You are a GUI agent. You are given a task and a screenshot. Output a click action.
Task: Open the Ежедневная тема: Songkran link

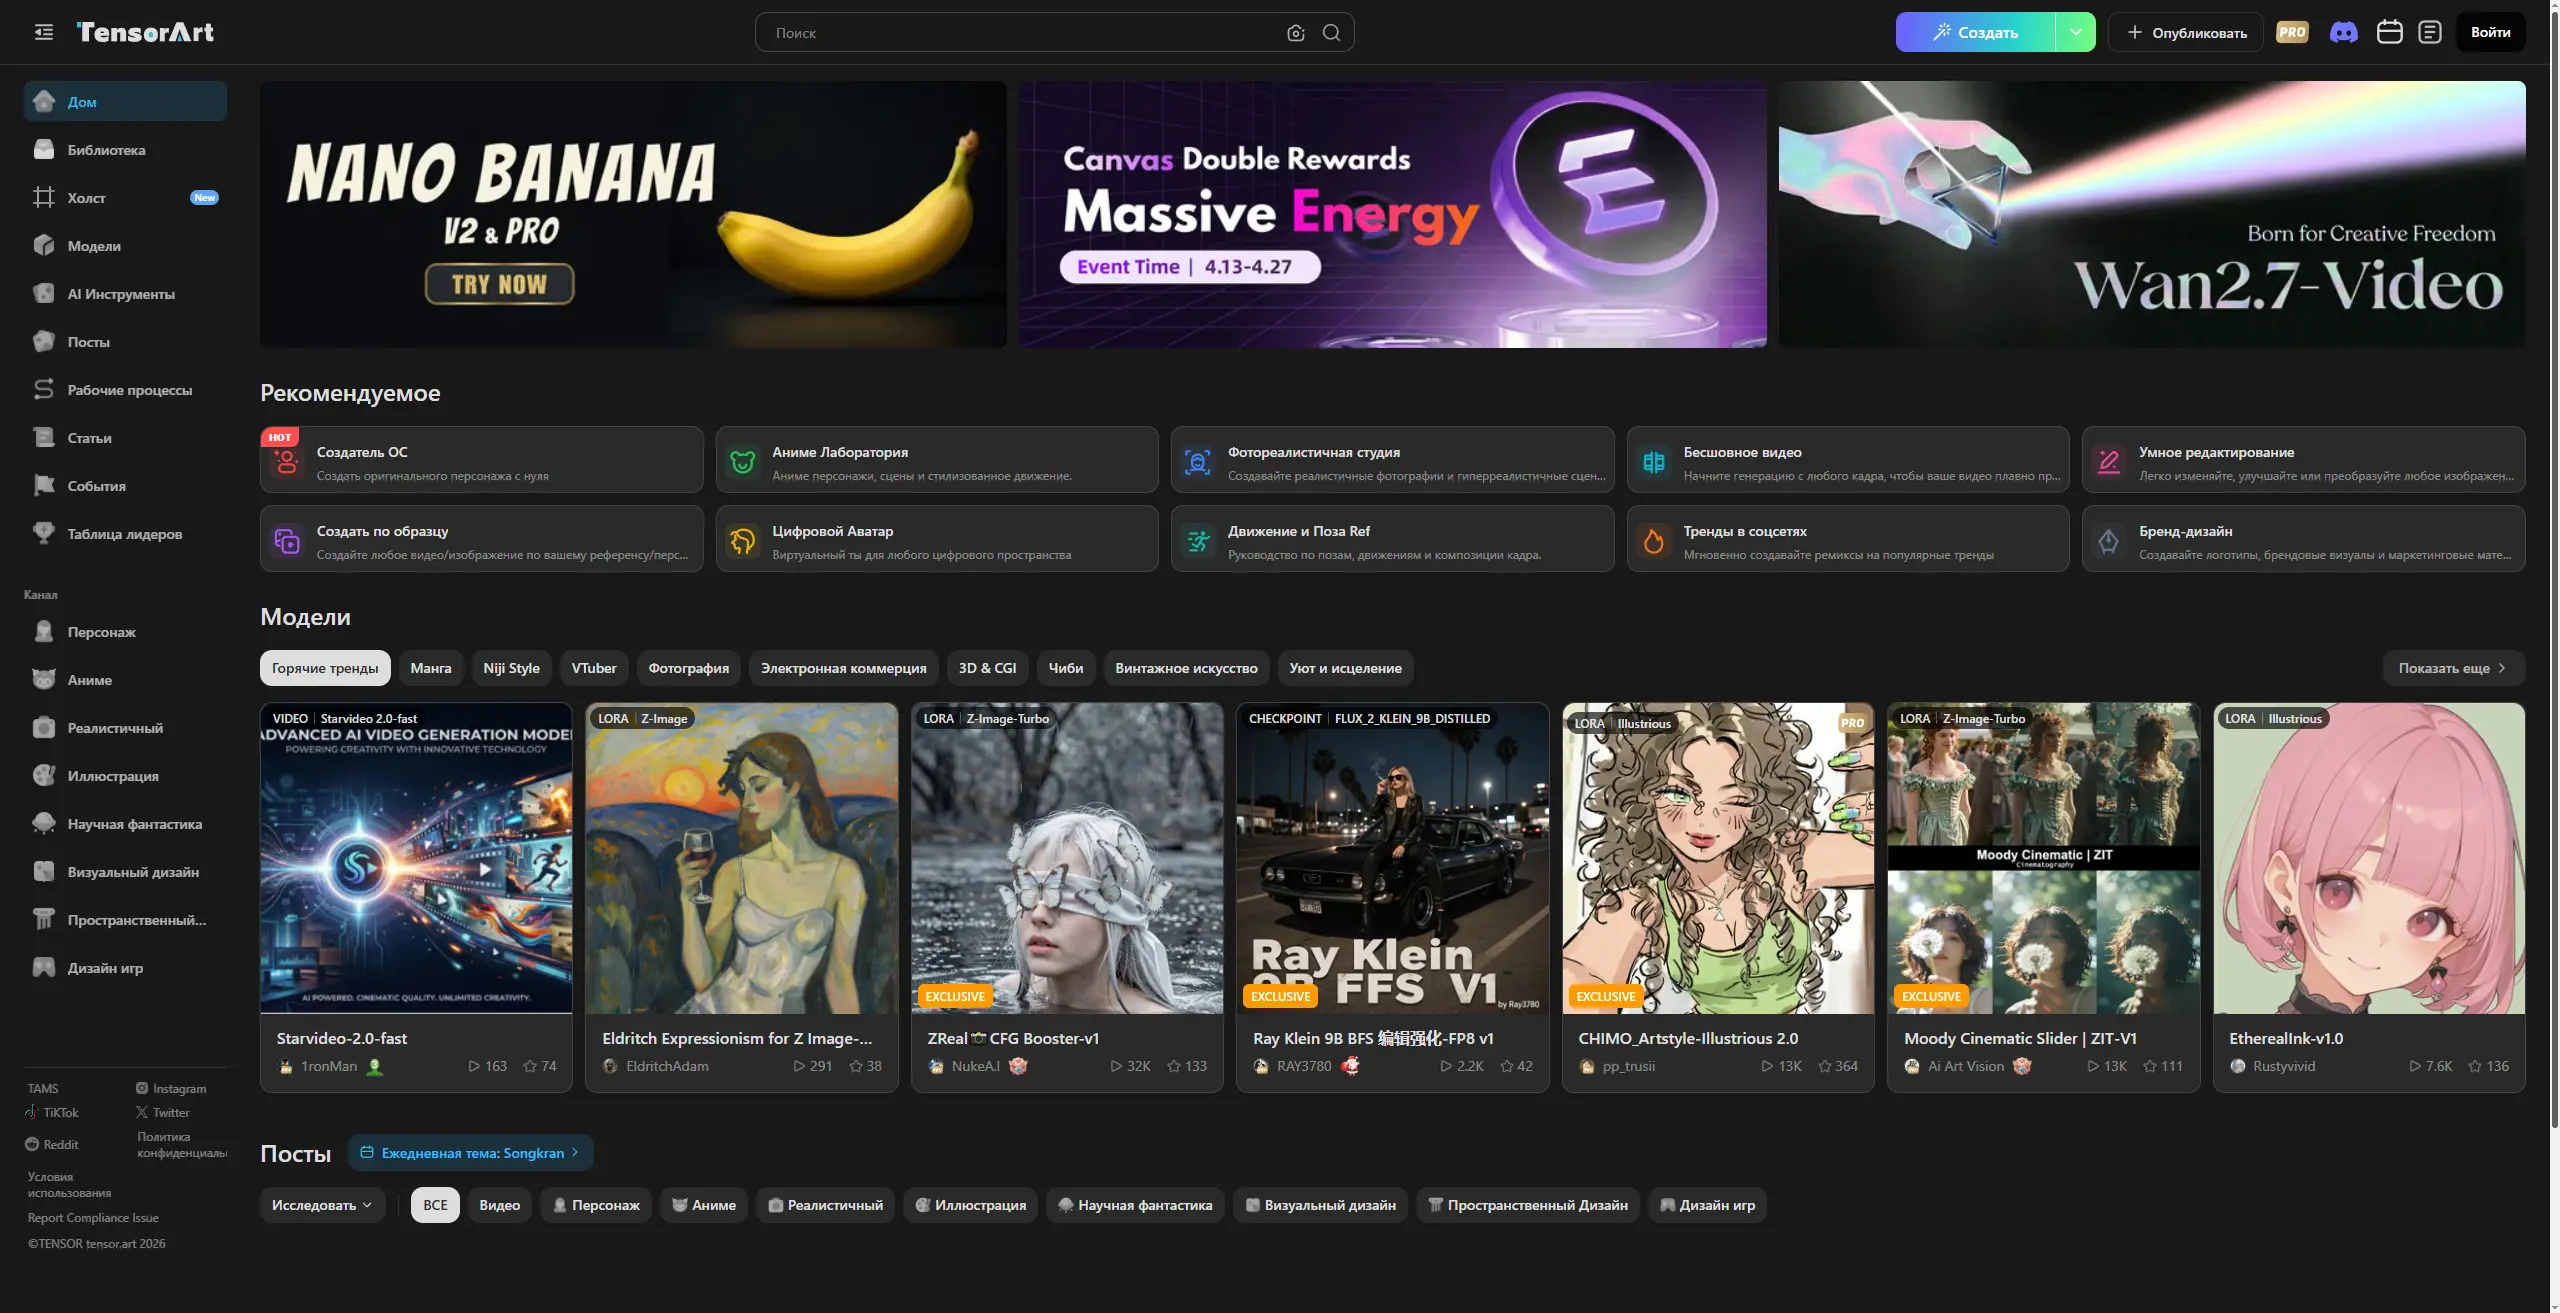pyautogui.click(x=471, y=1153)
